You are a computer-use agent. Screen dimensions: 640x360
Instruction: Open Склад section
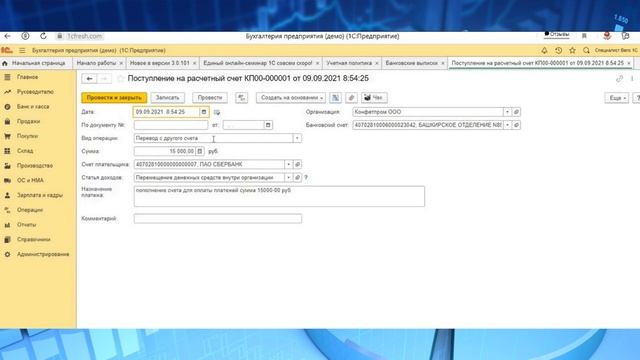pos(25,151)
